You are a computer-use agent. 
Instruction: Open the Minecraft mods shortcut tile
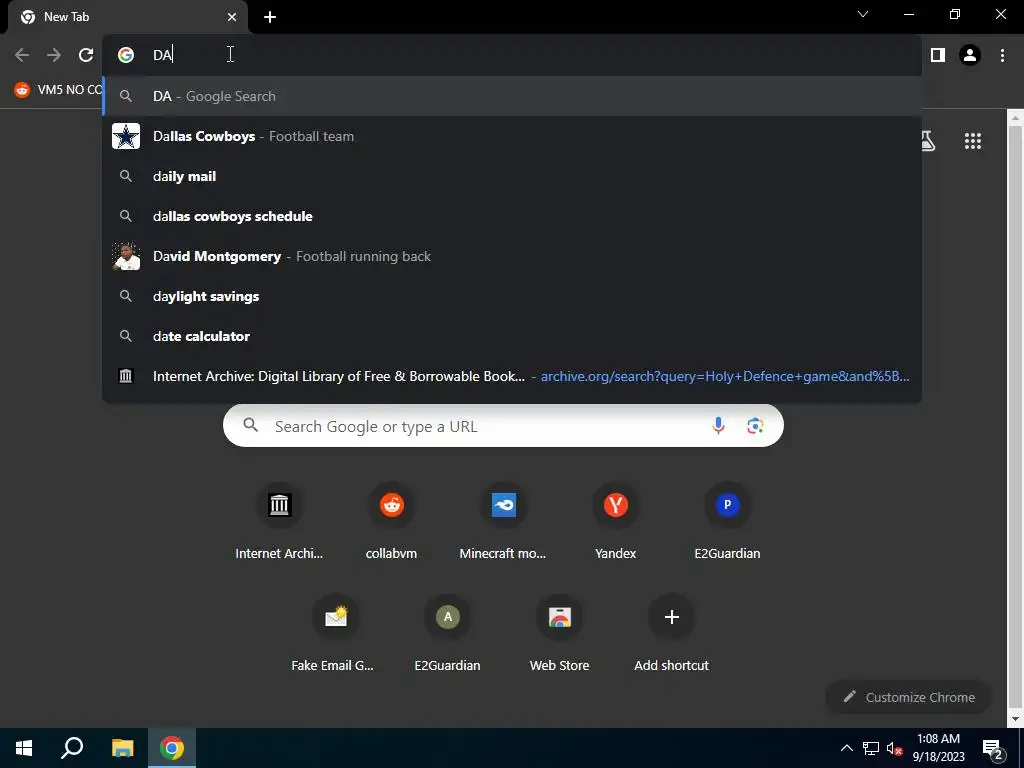pyautogui.click(x=503, y=523)
